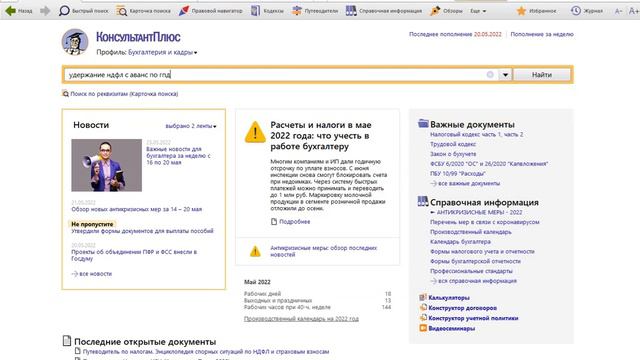Click the Калькуляторы icon
Screen dimensions: 640x360
point(423,297)
